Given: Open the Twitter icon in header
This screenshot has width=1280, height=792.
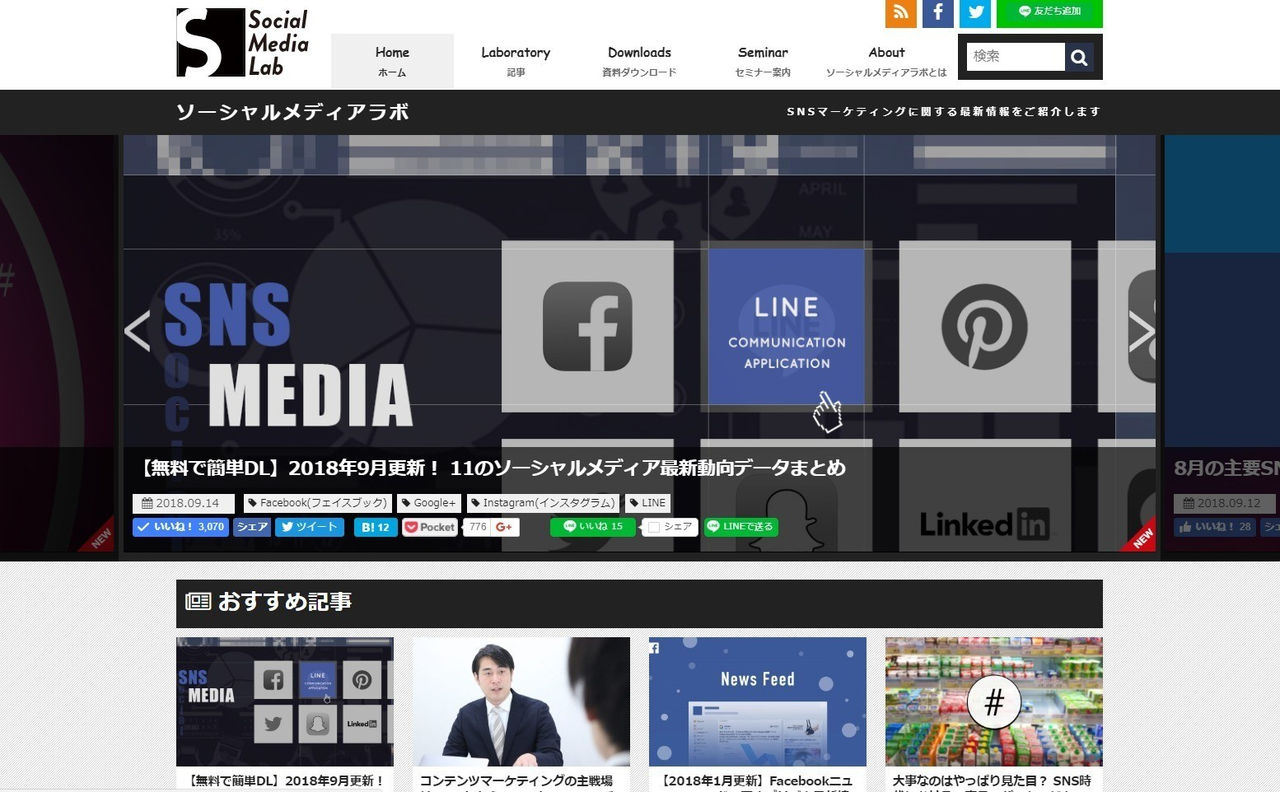Looking at the screenshot, I should click(x=974, y=12).
